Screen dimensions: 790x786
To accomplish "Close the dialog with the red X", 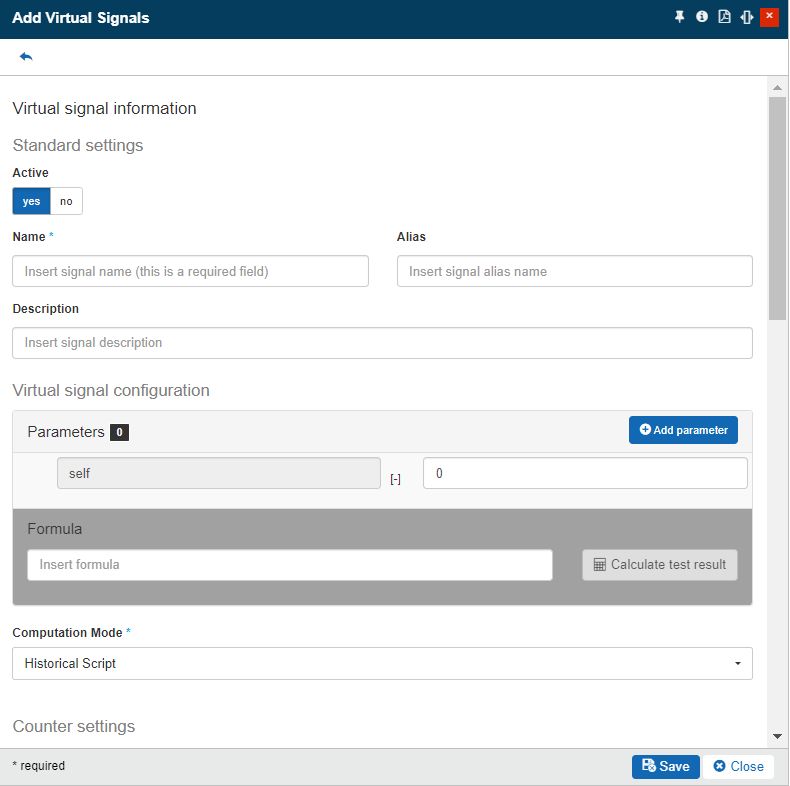I will [x=769, y=17].
